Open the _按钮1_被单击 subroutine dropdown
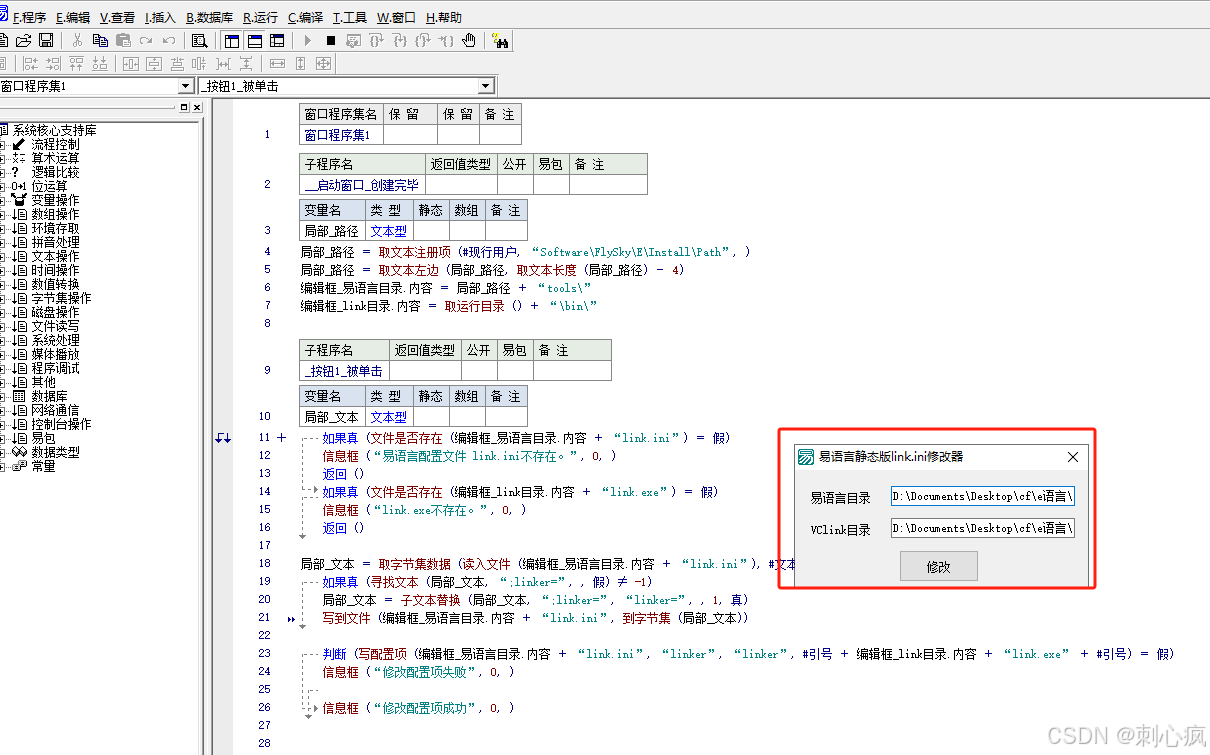 486,87
